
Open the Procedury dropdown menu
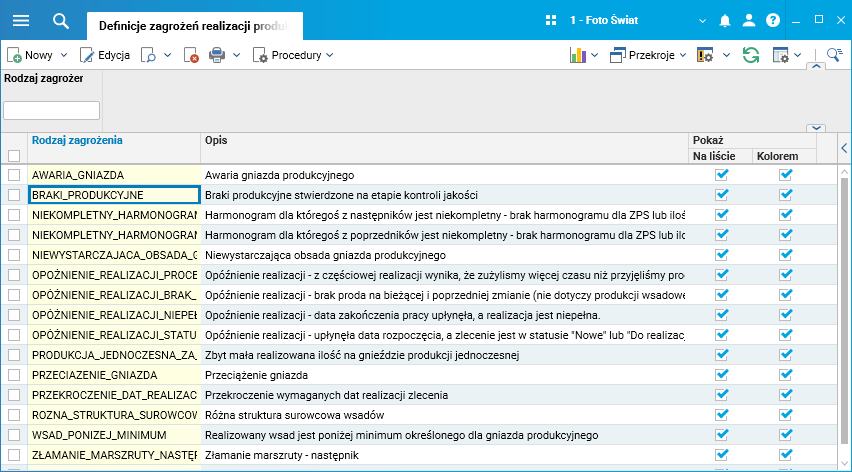coord(294,55)
